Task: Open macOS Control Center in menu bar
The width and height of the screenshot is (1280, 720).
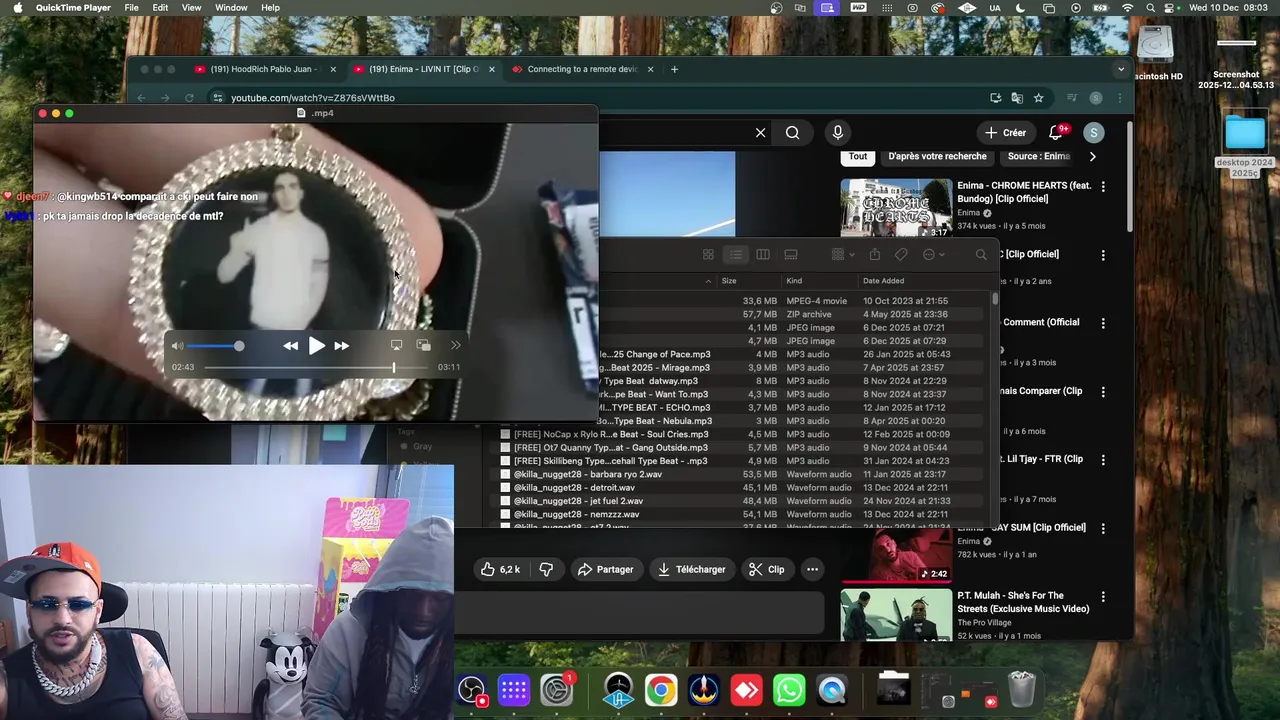Action: [x=1169, y=8]
